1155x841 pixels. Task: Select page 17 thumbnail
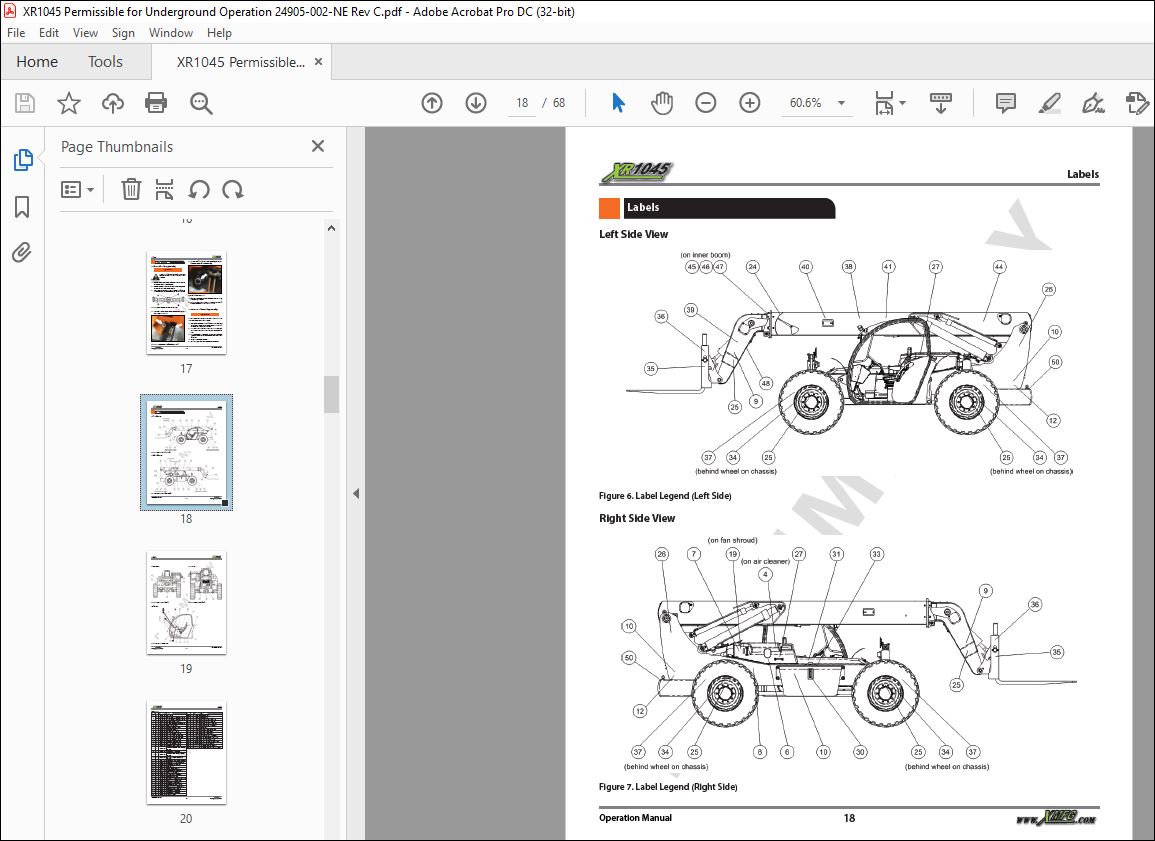pyautogui.click(x=186, y=303)
